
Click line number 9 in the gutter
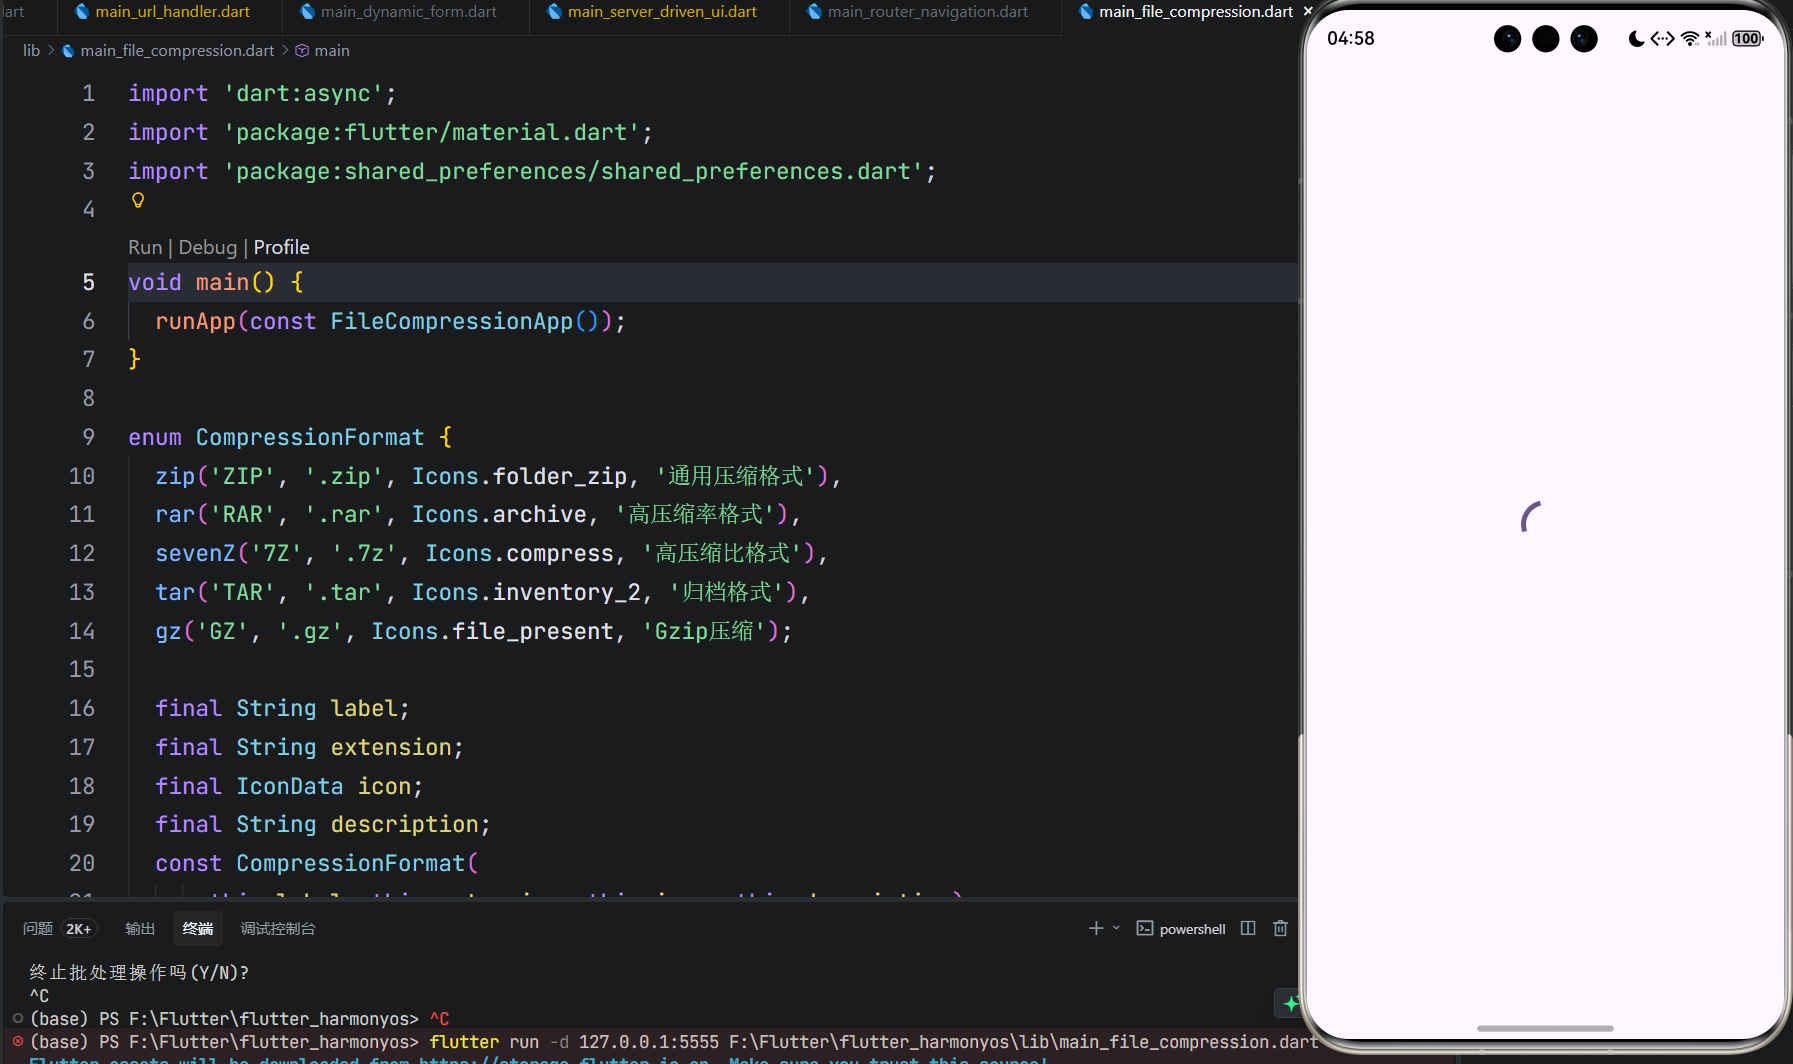point(88,438)
